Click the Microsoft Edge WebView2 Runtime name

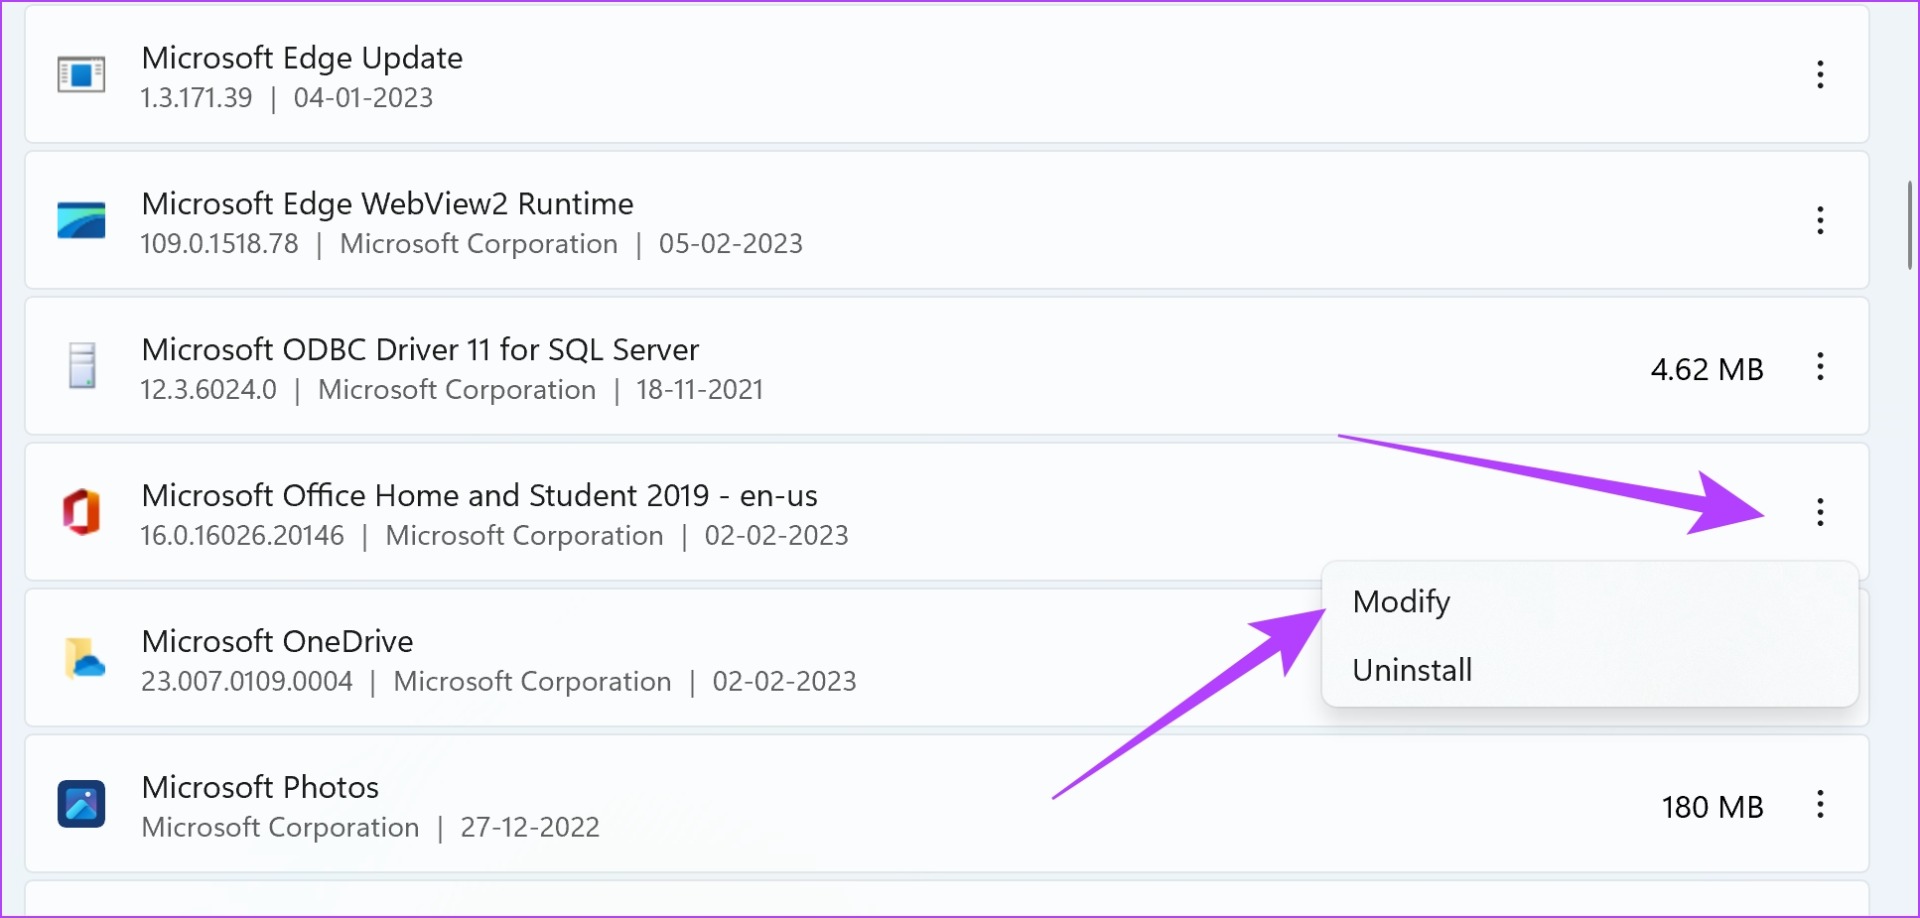(387, 203)
